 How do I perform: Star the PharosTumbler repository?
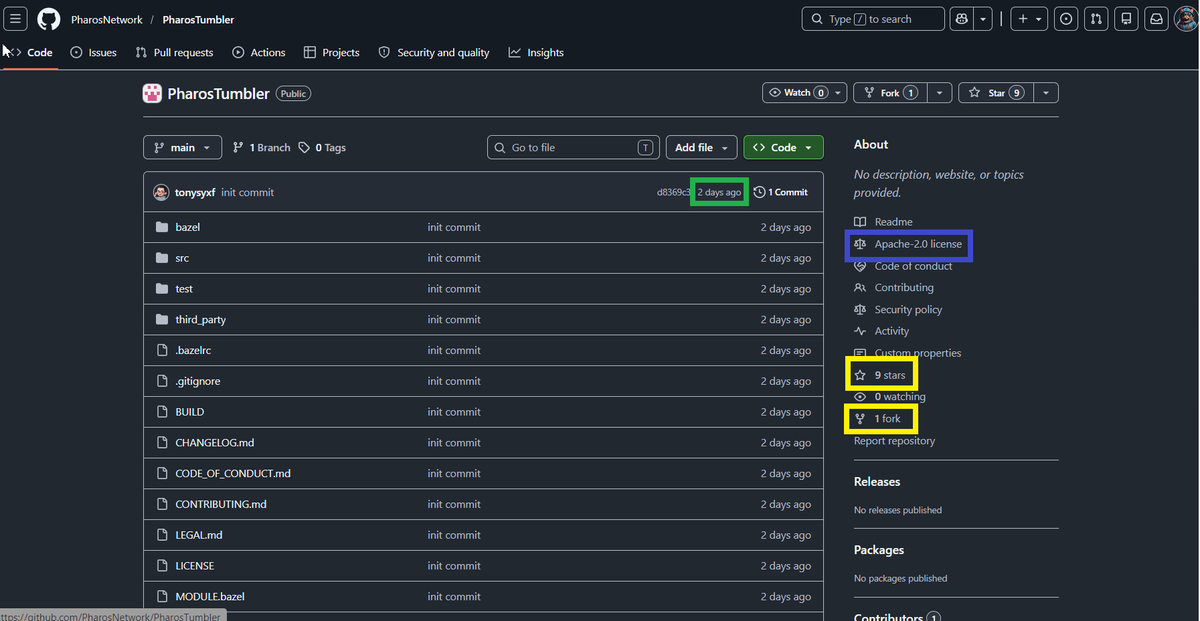pos(995,93)
